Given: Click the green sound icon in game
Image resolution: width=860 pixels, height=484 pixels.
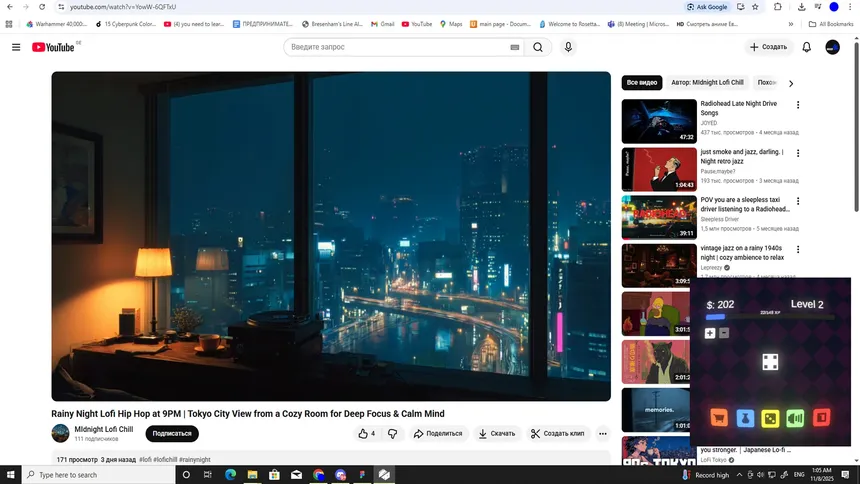Looking at the screenshot, I should tap(796, 418).
